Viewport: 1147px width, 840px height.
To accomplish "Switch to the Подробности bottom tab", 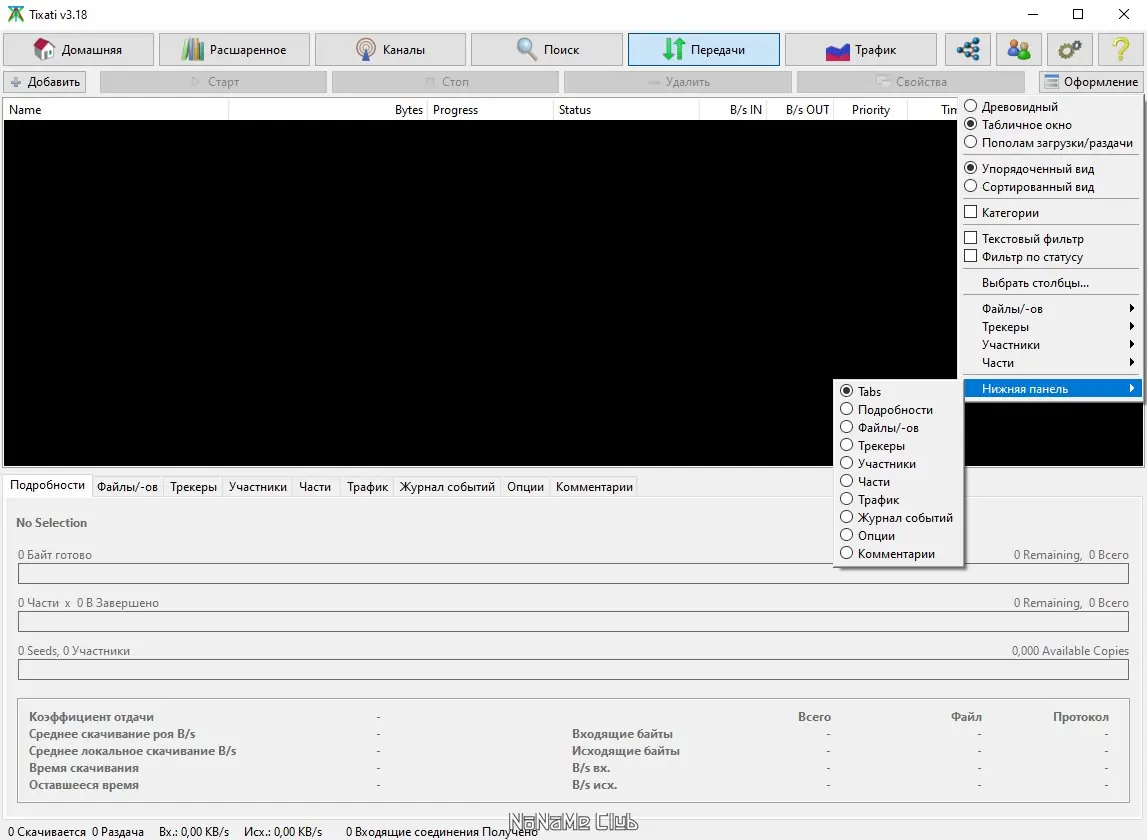I will tap(48, 485).
